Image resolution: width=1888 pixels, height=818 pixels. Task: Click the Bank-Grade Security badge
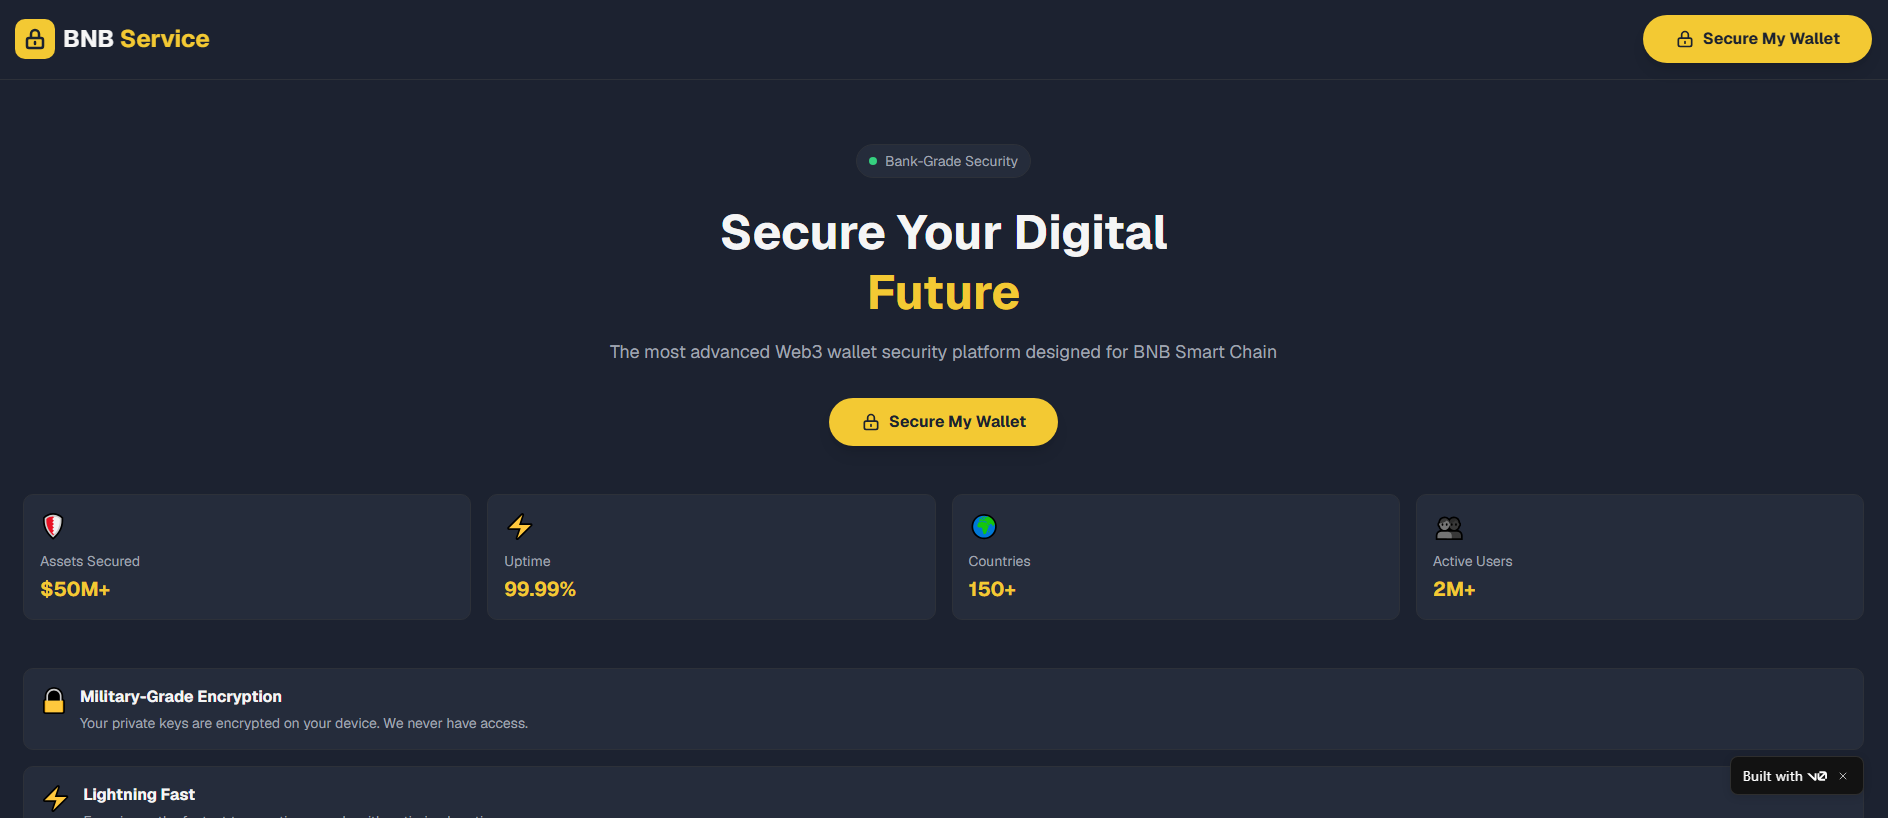pyautogui.click(x=943, y=161)
